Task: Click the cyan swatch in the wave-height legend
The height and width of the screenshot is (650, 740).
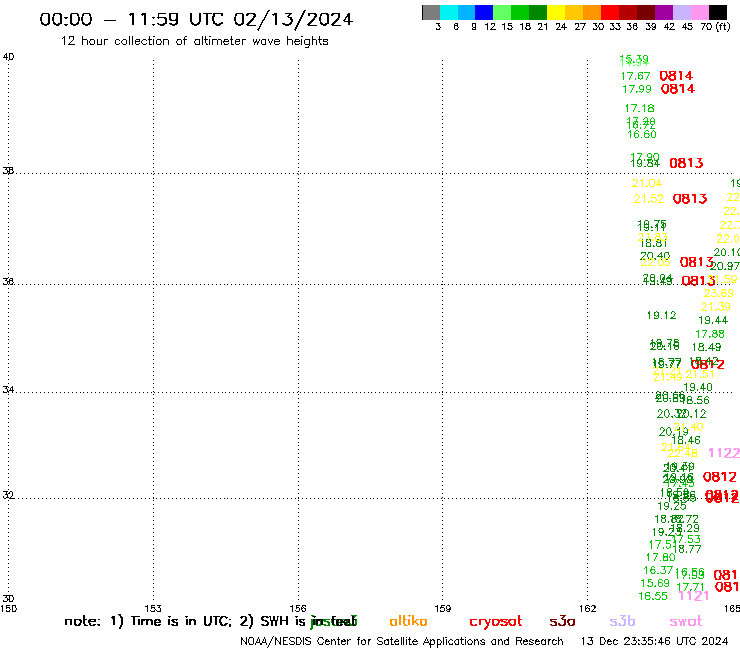Action: [x=449, y=12]
